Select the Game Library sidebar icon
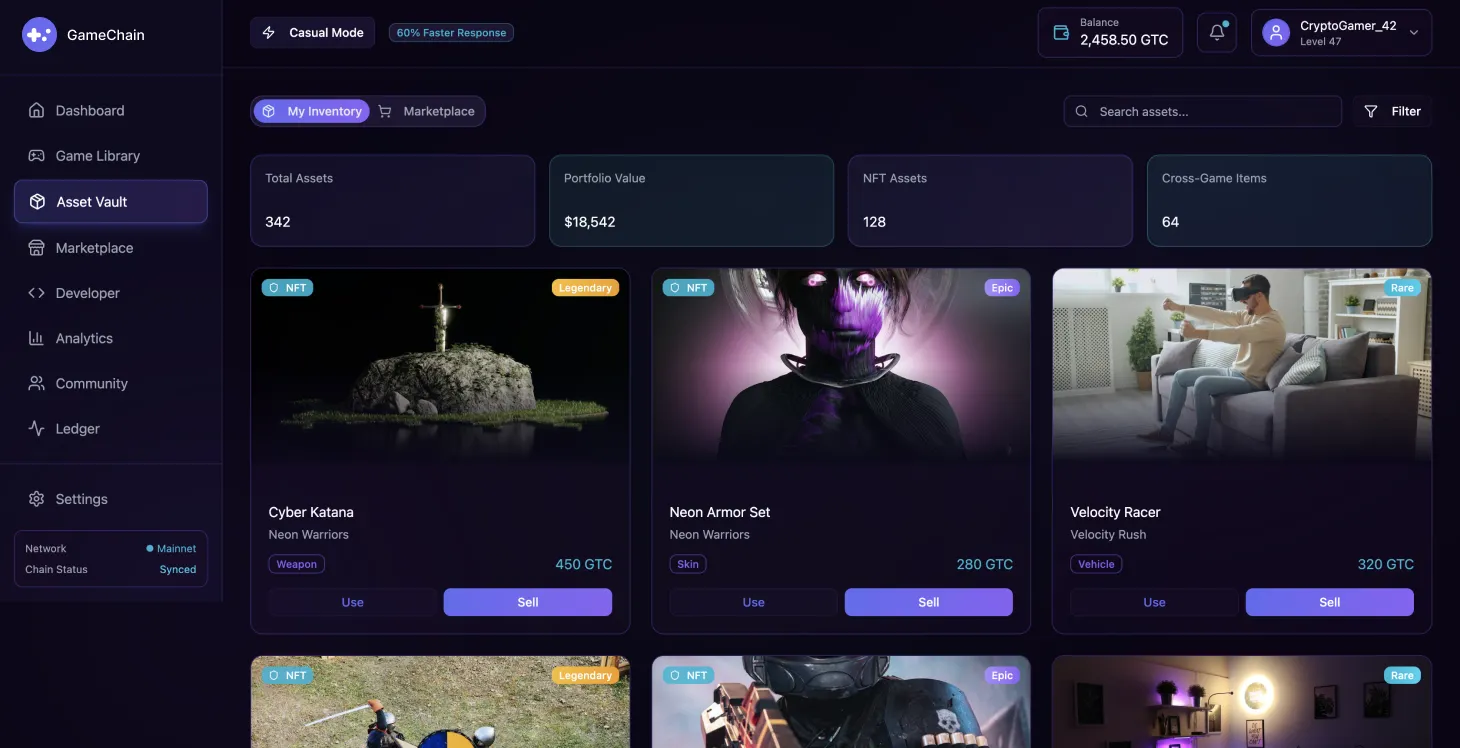Screen dimensions: 1460x748 pos(35,155)
